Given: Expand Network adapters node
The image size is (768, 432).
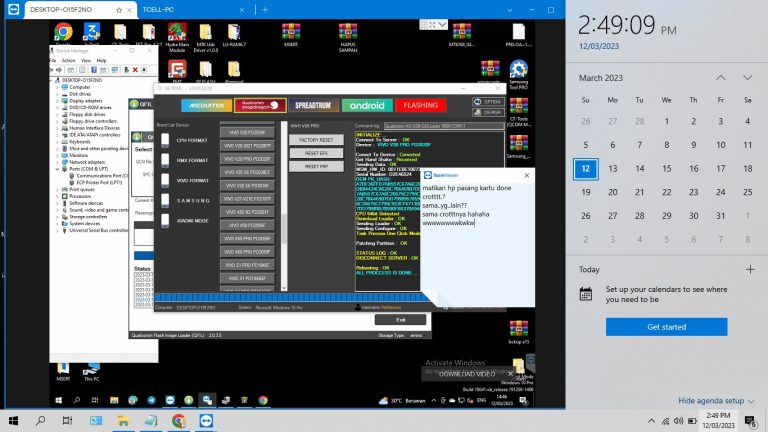Looking at the screenshot, I should click(57, 162).
